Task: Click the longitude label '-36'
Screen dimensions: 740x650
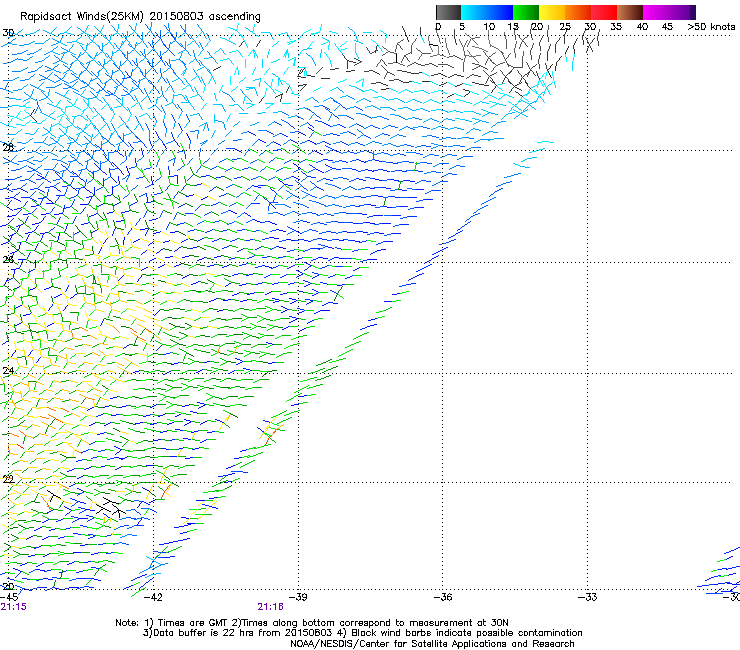Action: click(x=443, y=597)
